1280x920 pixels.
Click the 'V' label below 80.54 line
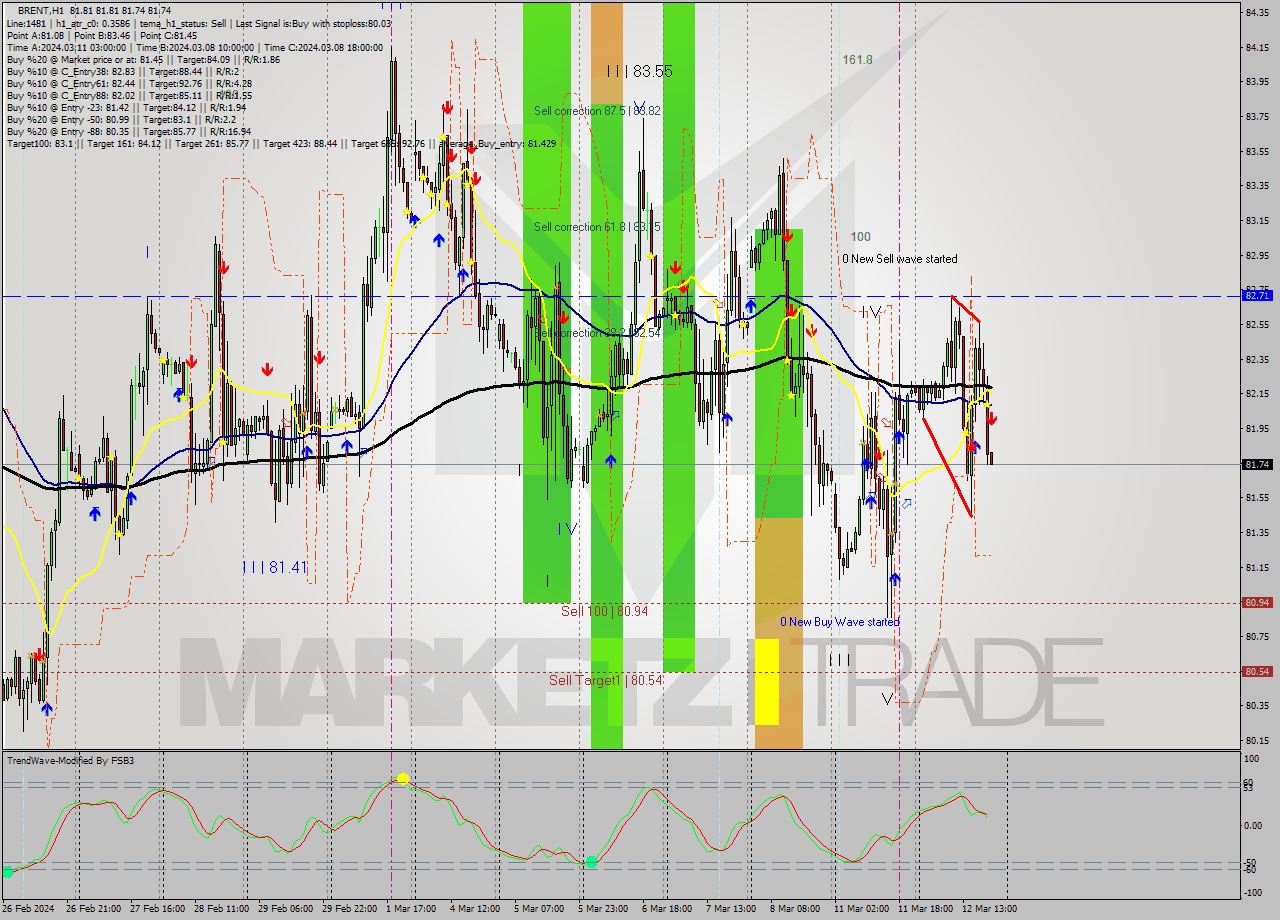tap(887, 699)
